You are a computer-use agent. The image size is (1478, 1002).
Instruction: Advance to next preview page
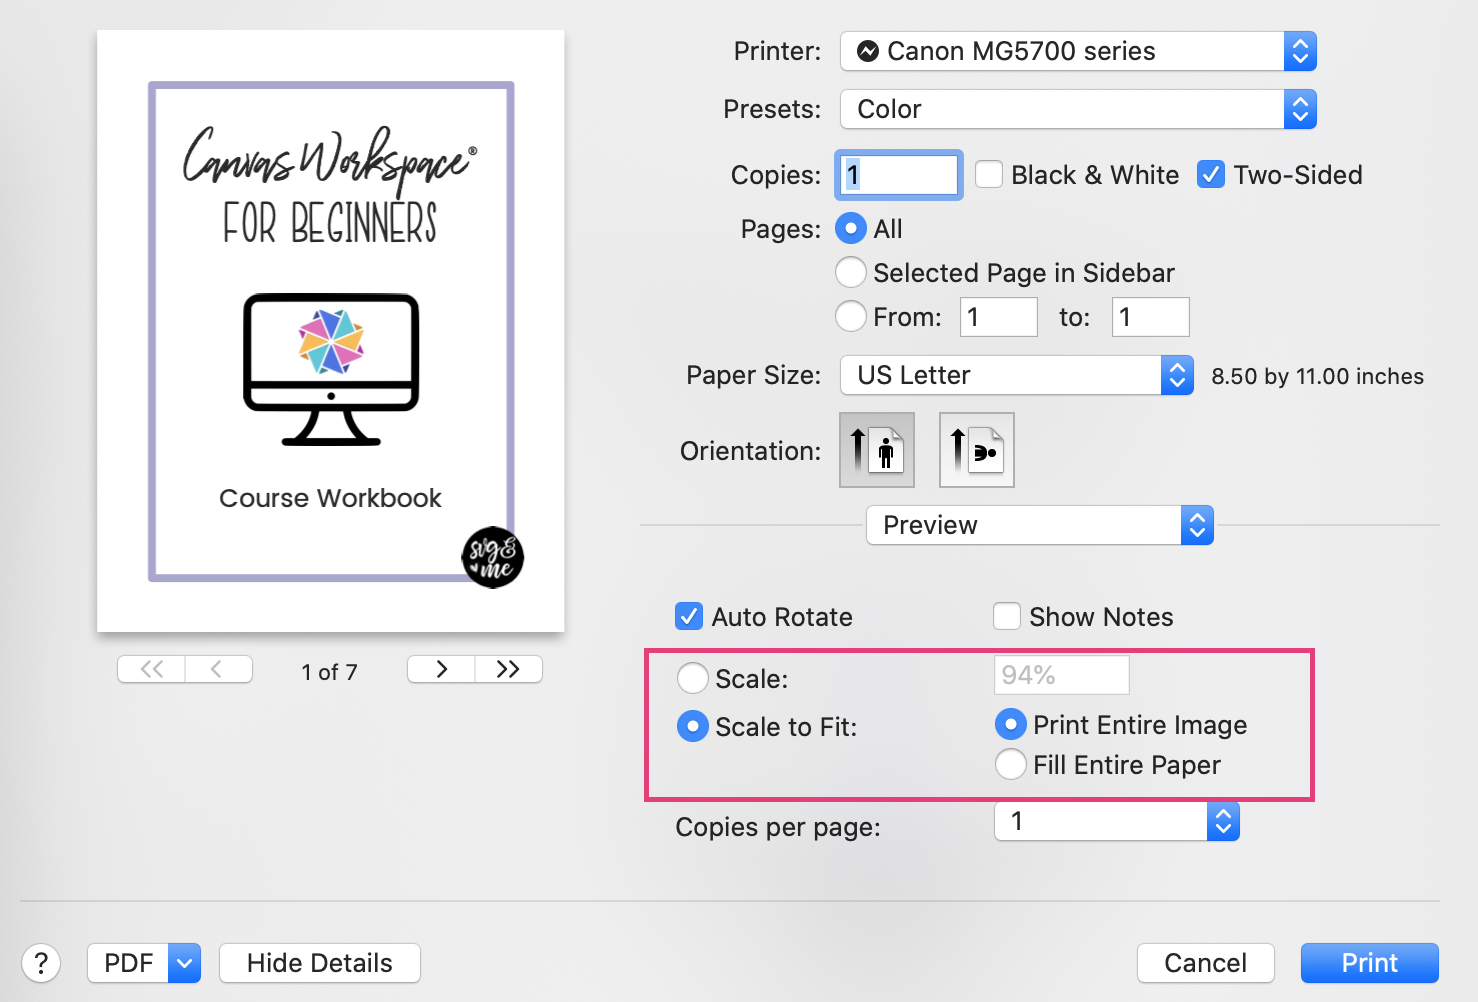tap(441, 669)
